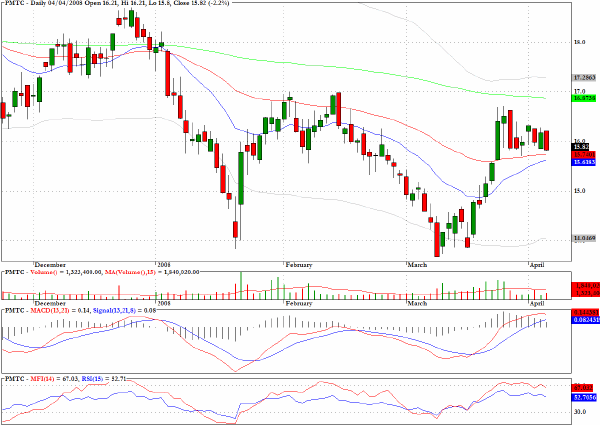Image resolution: width=600 pixels, height=425 pixels.
Task: Click the gray 17.2863 upper band tag
Action: pos(584,78)
